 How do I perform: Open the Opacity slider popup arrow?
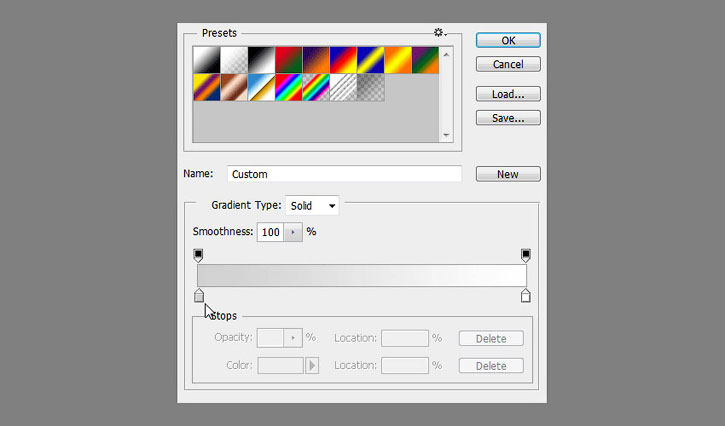(x=293, y=338)
